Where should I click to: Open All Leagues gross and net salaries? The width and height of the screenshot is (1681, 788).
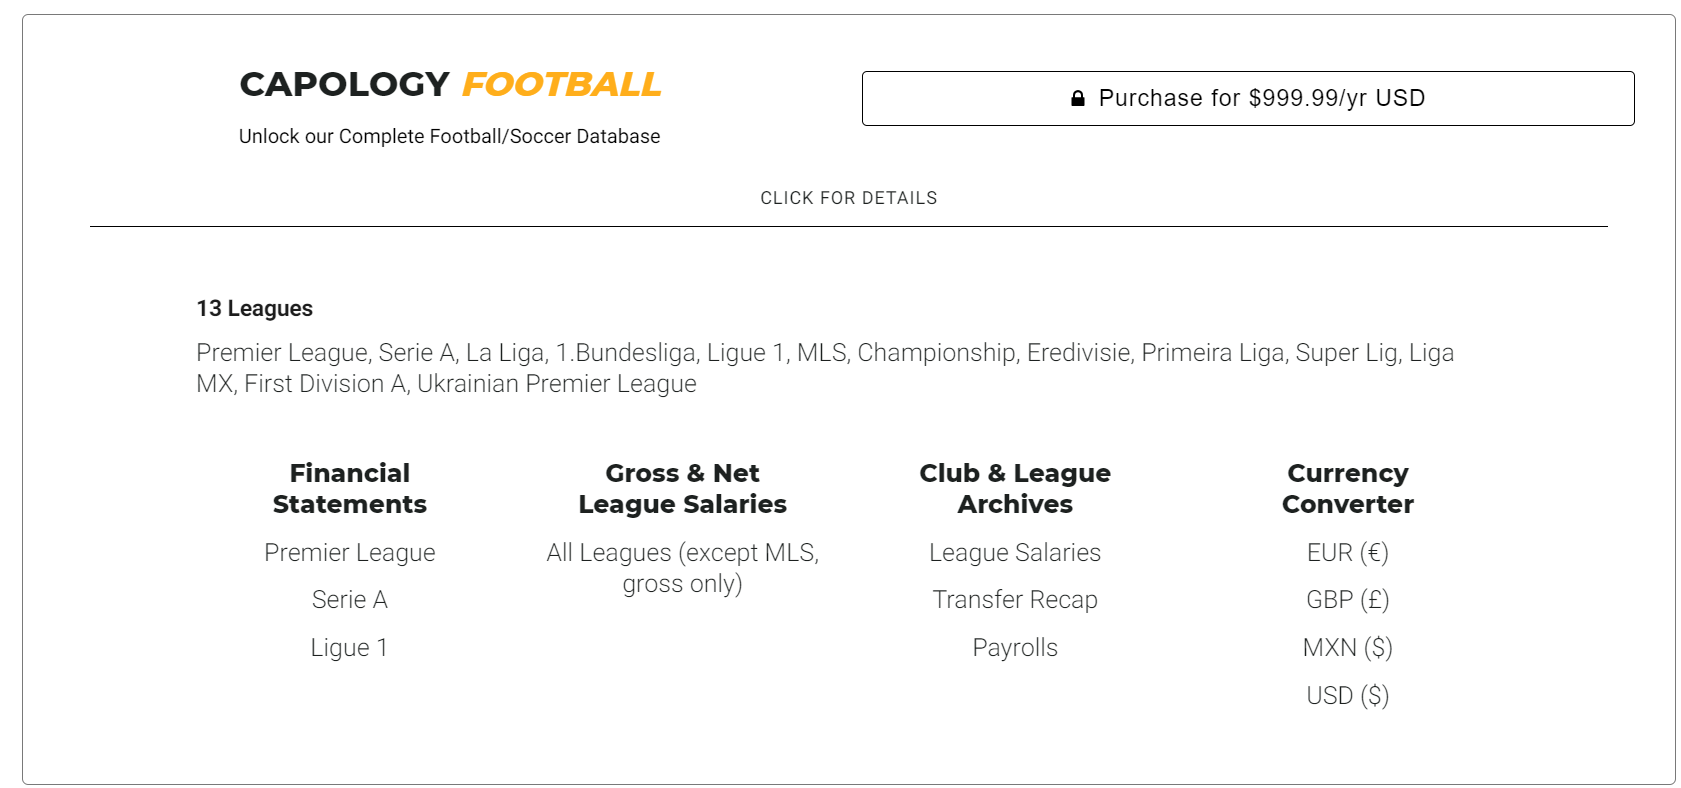[x=682, y=568]
